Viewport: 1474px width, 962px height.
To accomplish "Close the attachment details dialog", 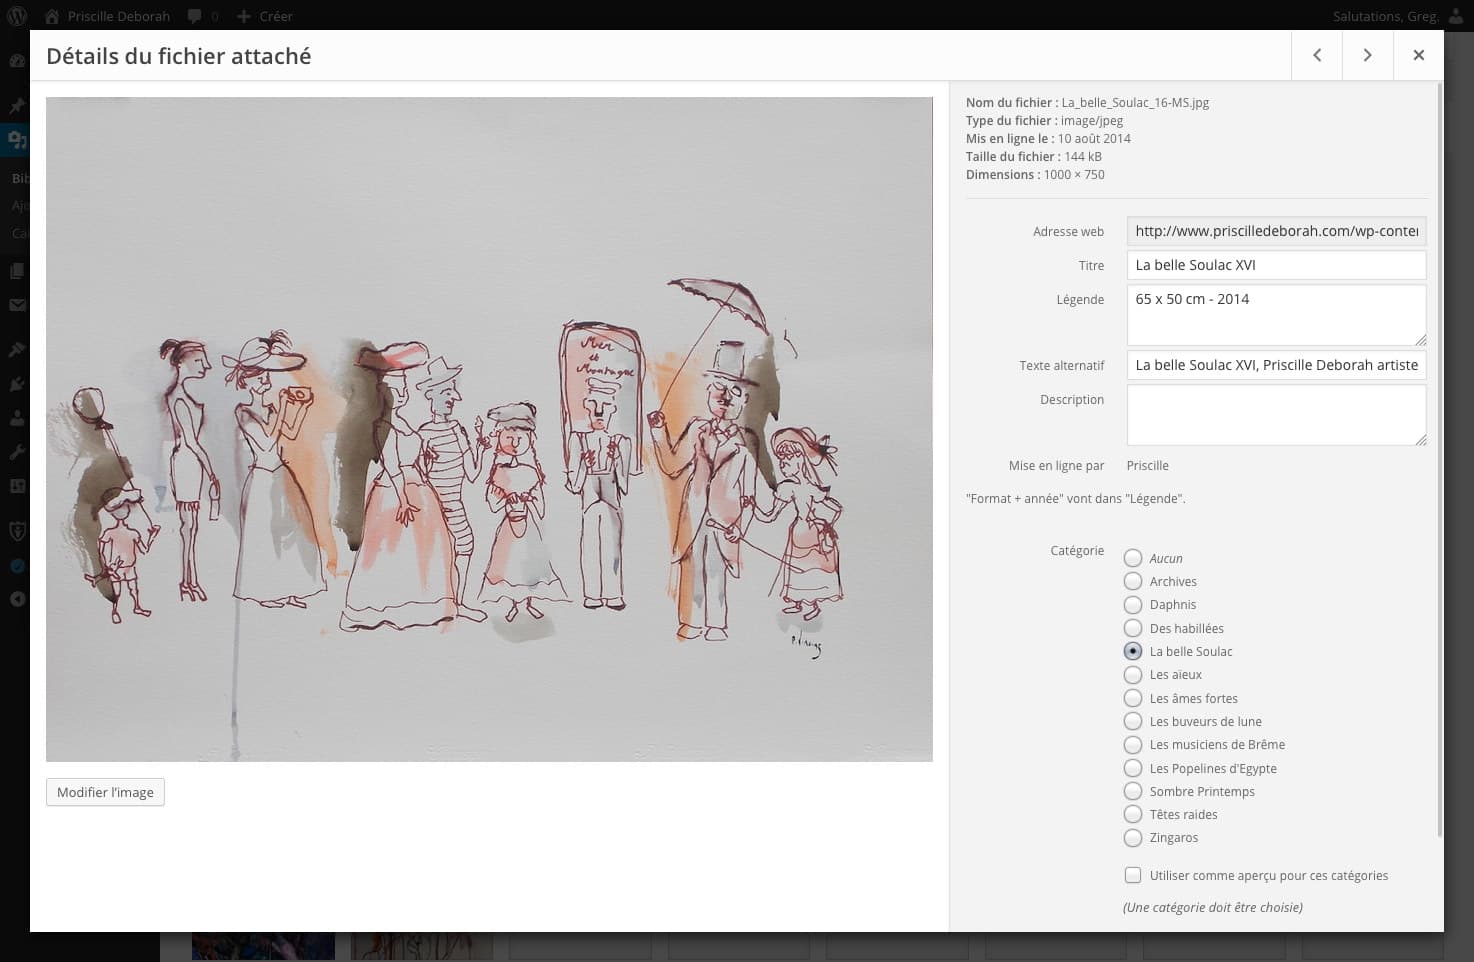I will [x=1418, y=55].
